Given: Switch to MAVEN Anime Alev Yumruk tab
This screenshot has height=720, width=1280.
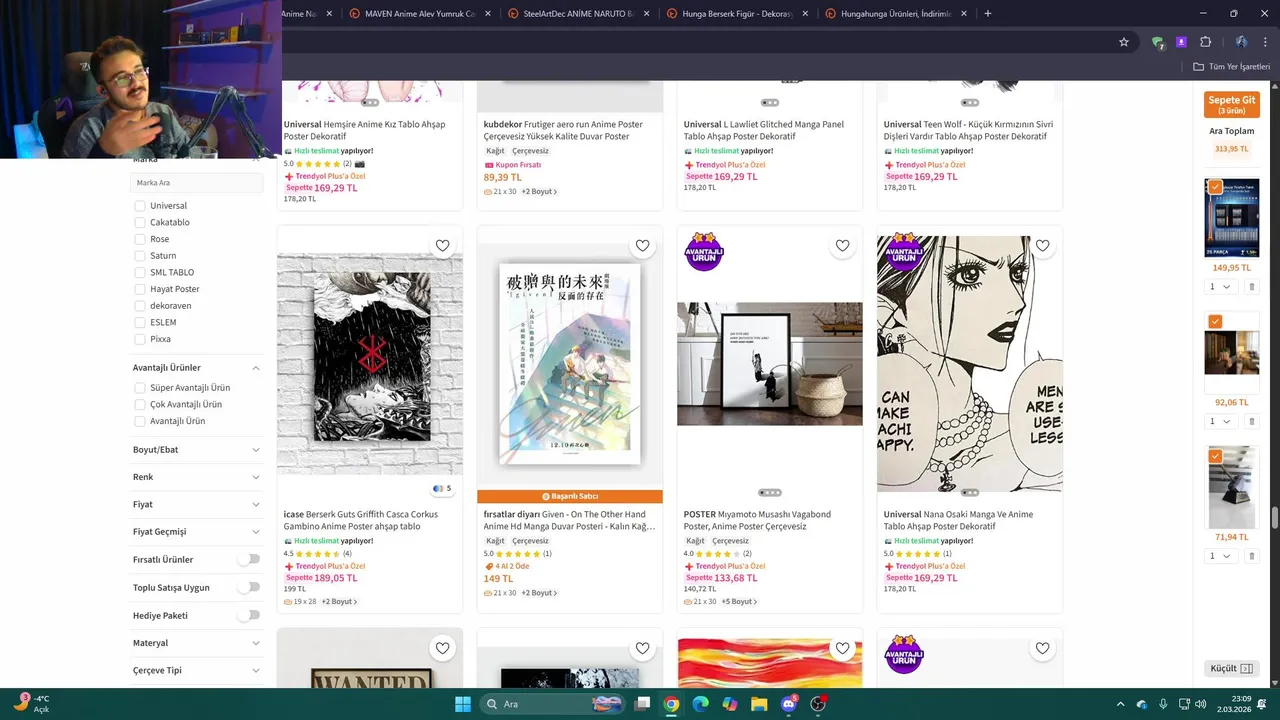Looking at the screenshot, I should [420, 14].
